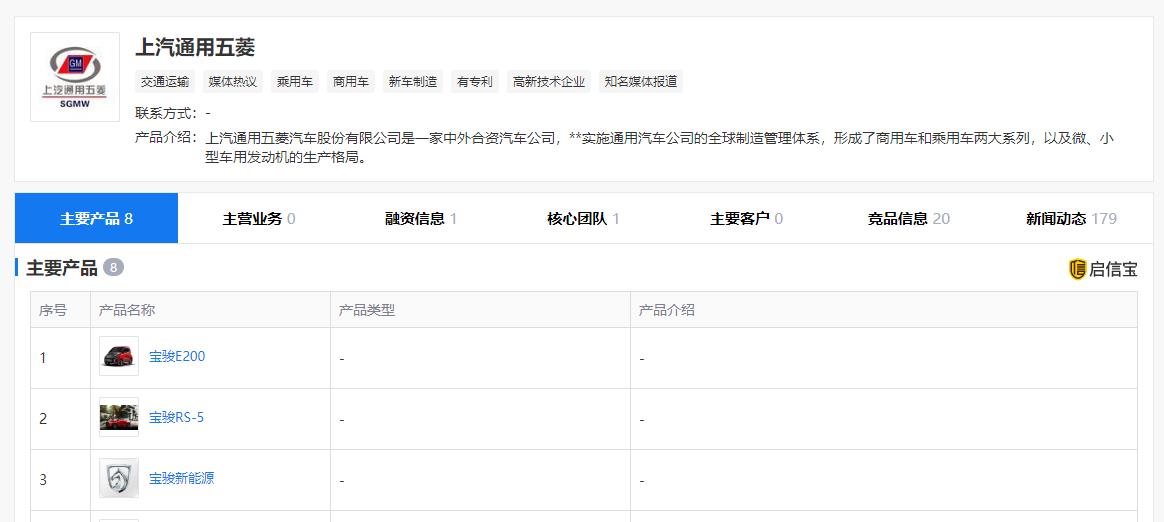The image size is (1164, 522).
Task: Click the company 产品介绍 description paragraph
Action: [x=659, y=149]
